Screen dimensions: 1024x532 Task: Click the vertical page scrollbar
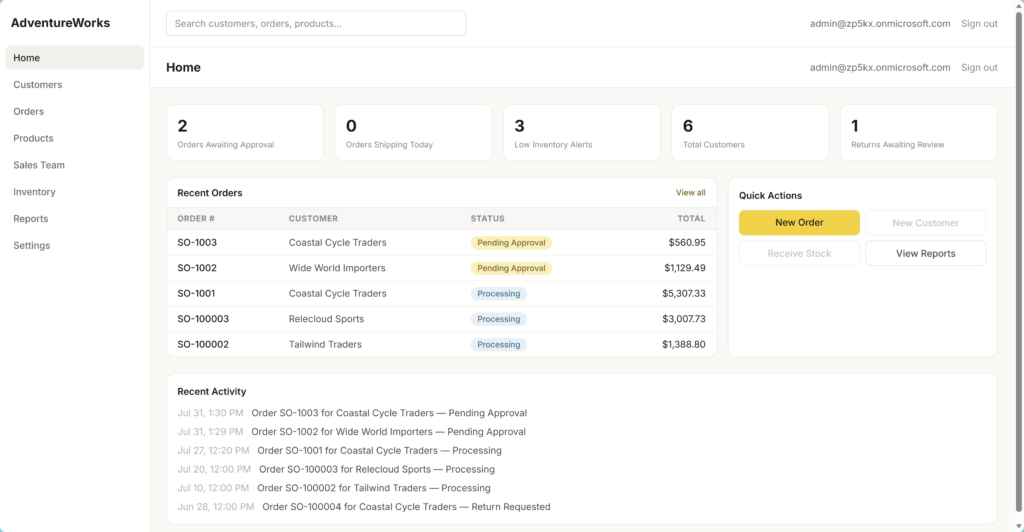point(1019,261)
